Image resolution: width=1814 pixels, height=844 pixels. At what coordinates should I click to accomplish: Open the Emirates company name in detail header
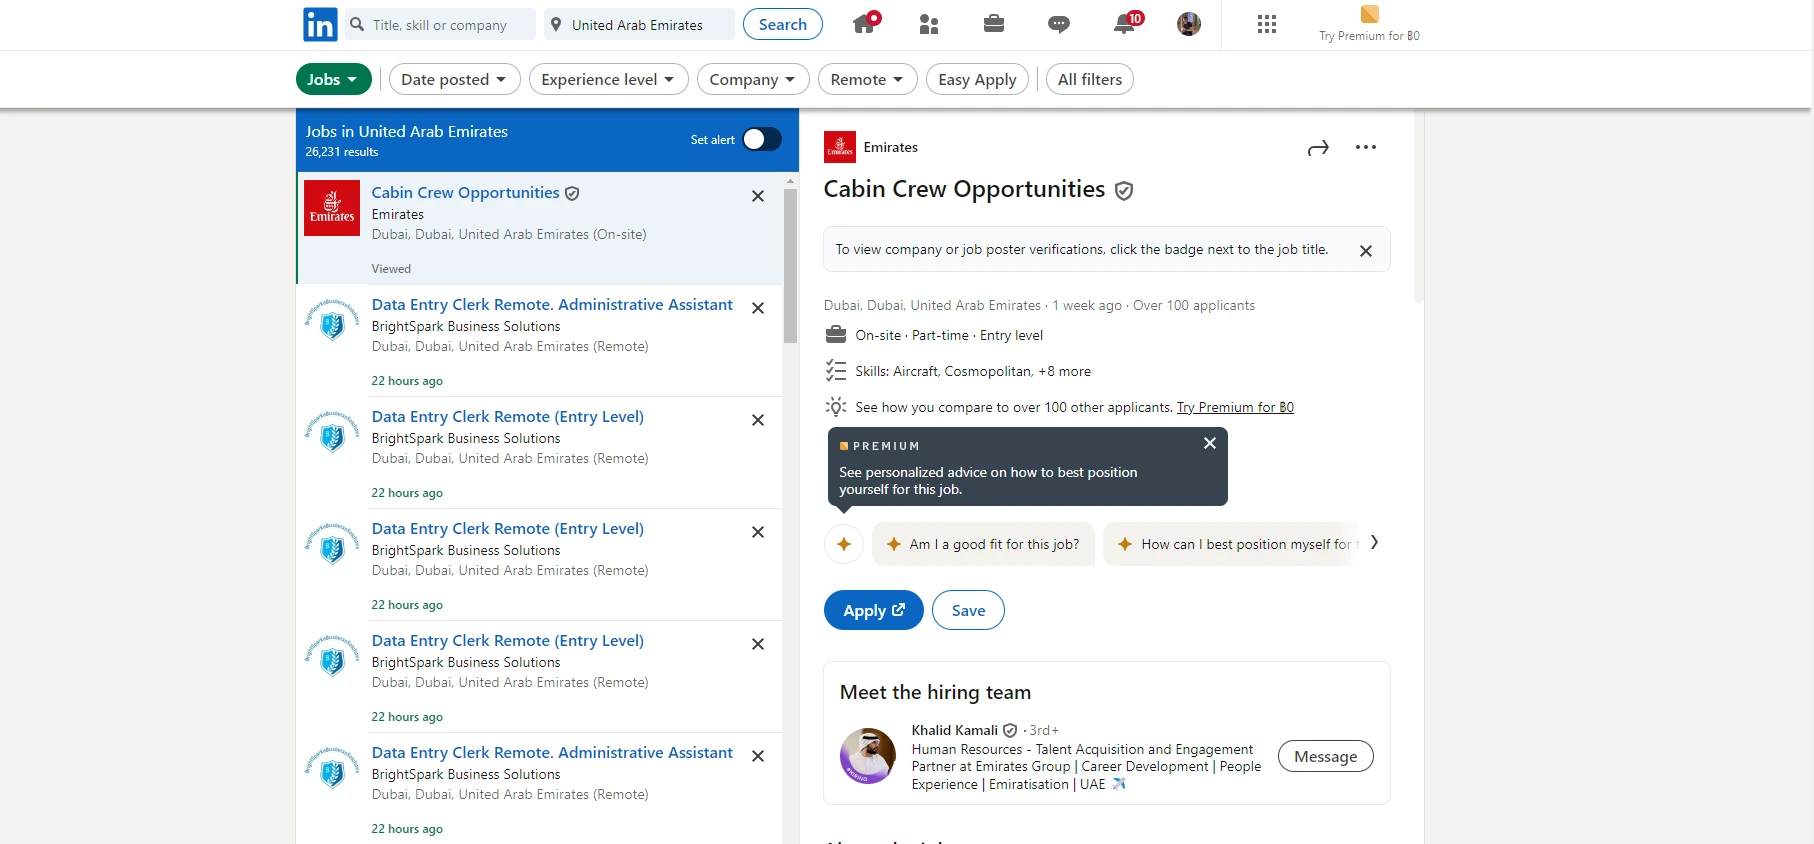pyautogui.click(x=890, y=147)
